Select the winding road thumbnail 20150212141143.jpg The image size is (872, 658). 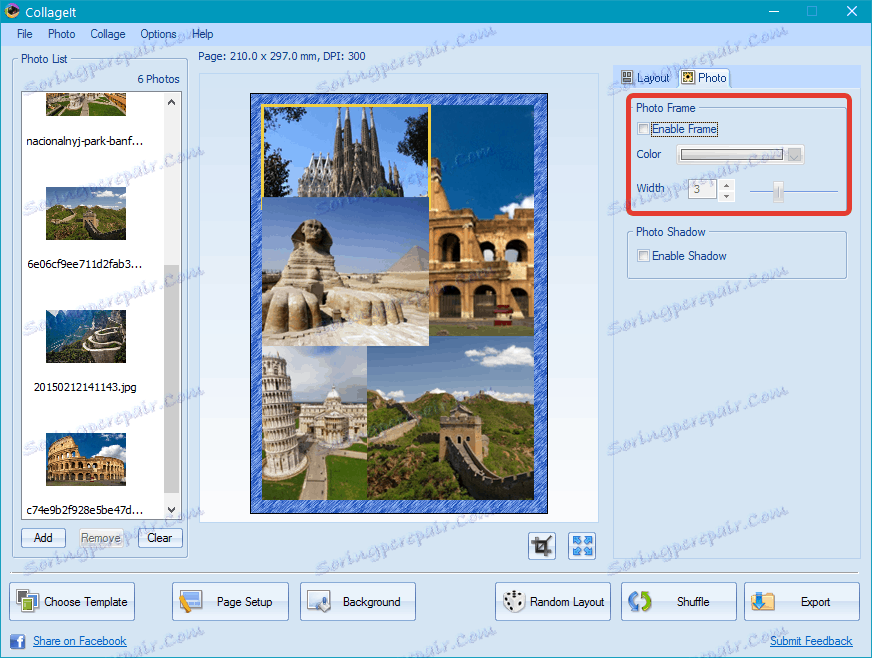click(x=86, y=337)
